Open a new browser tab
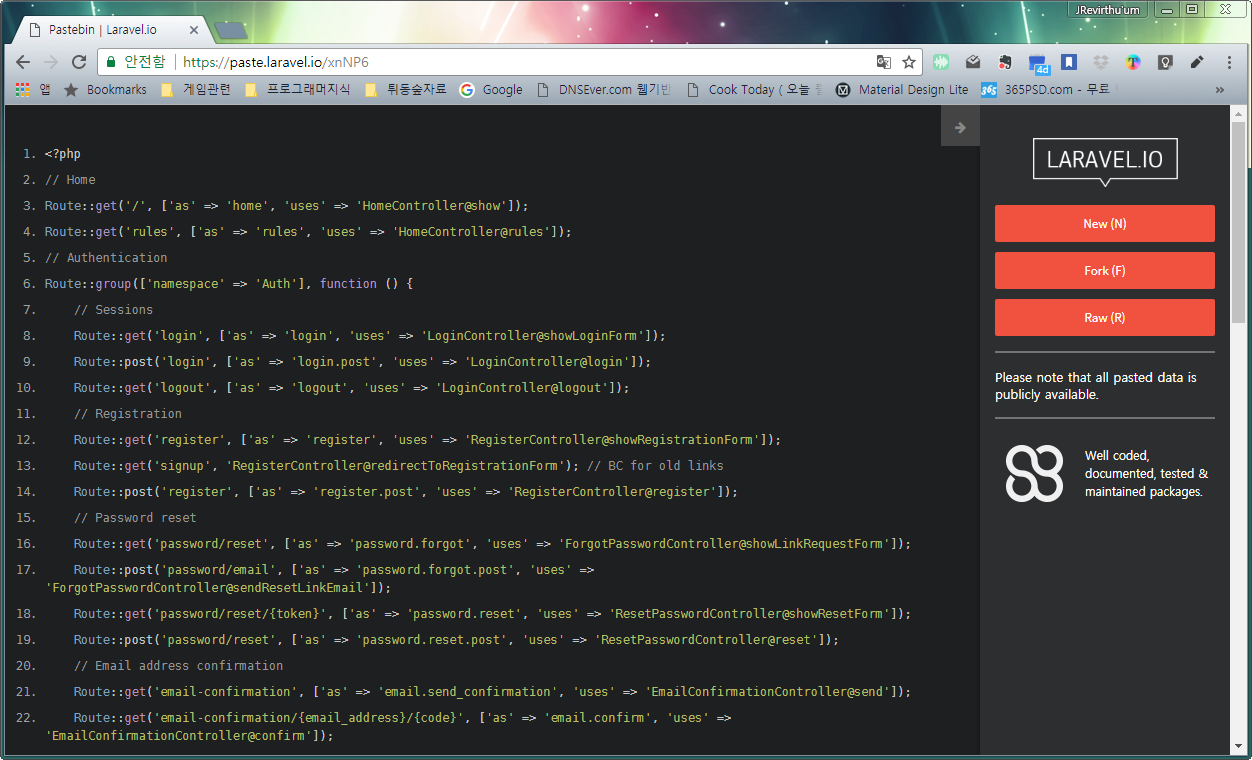Image resolution: width=1252 pixels, height=760 pixels. (x=231, y=31)
